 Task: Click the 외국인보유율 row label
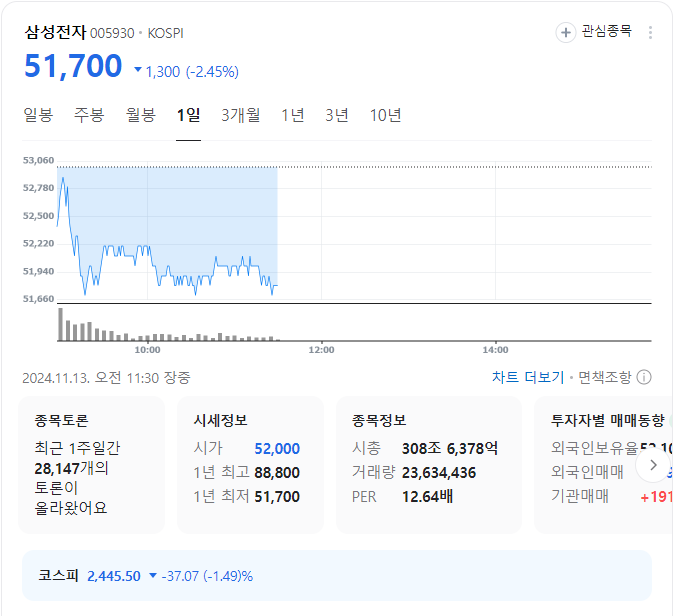pos(595,448)
